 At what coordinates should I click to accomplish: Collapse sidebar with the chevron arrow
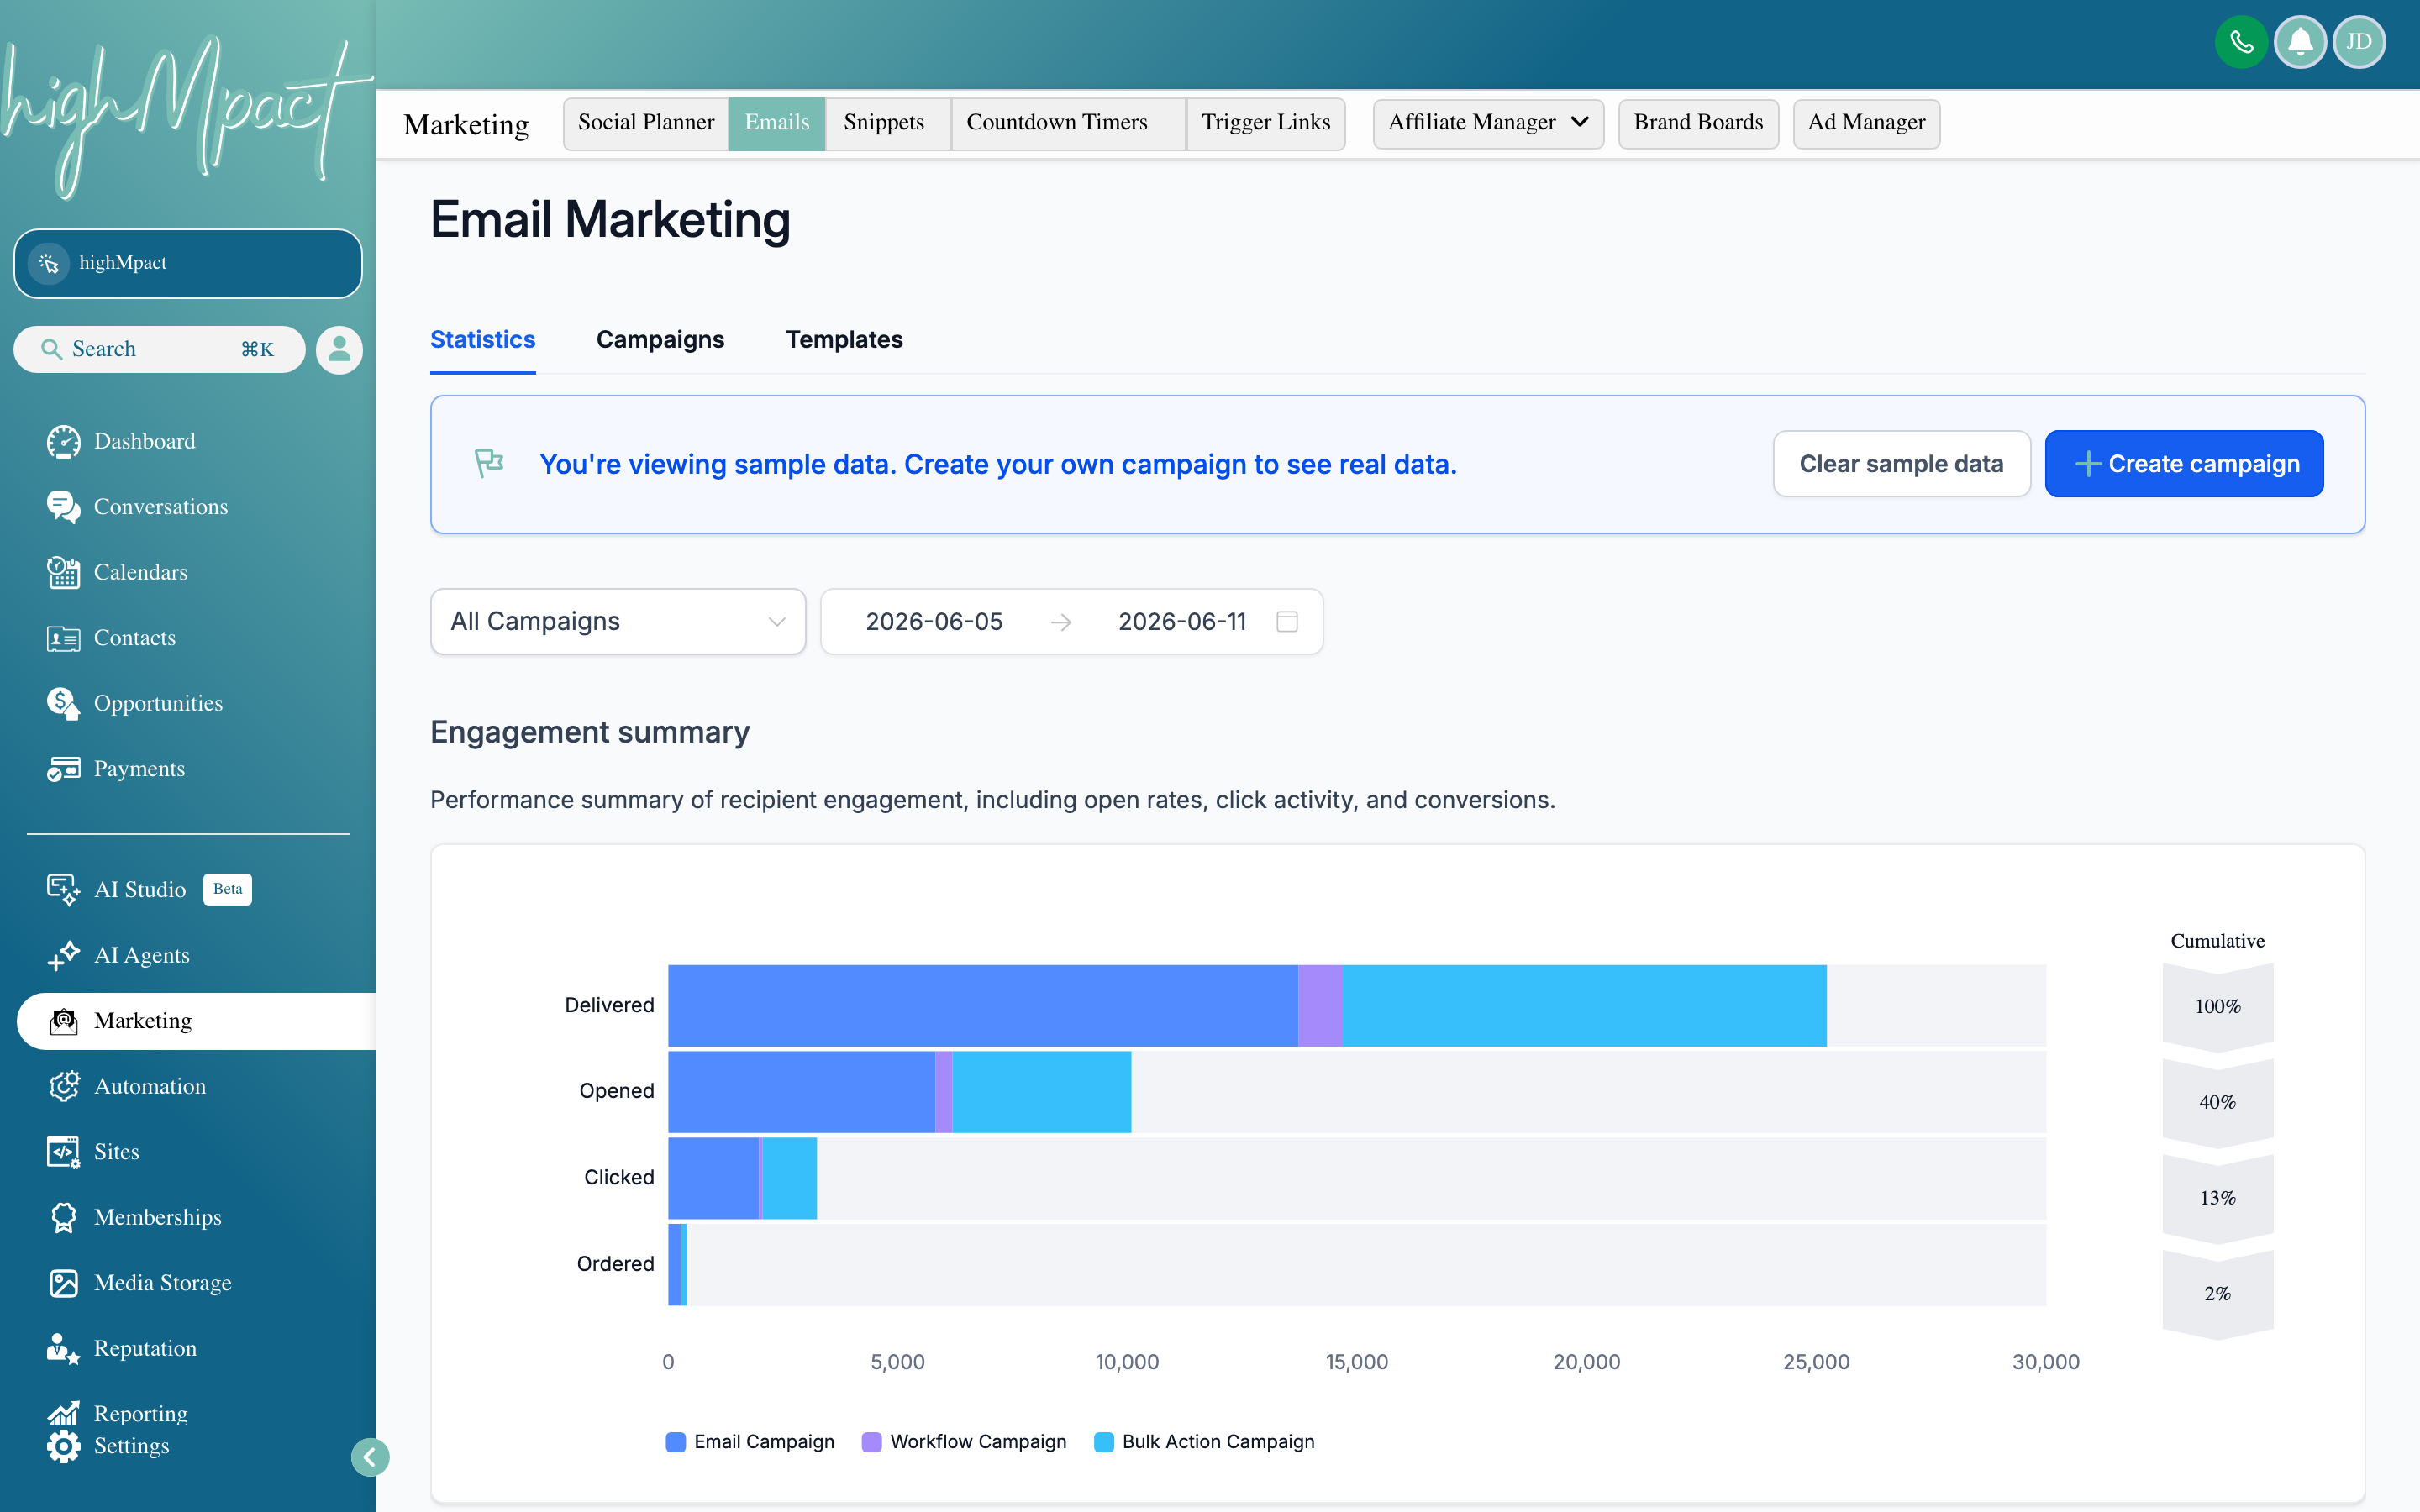(x=370, y=1457)
